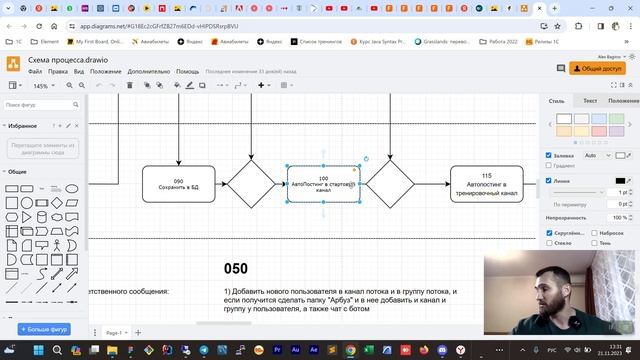Screen dimensions: 640x360
Task: Select the cloud shape in General
Action: point(57,217)
